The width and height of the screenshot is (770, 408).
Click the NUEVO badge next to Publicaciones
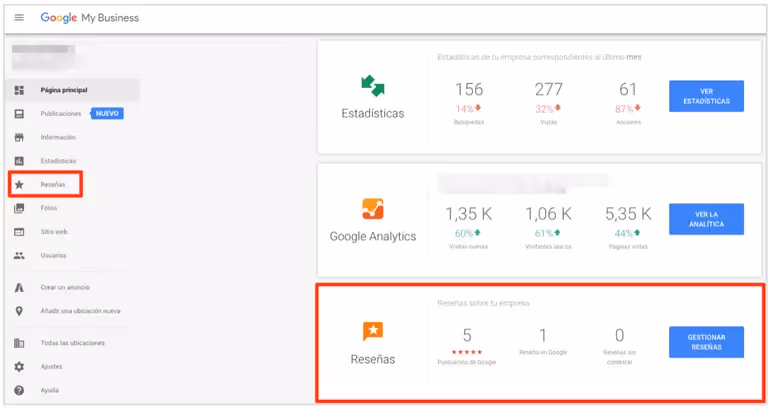[107, 114]
